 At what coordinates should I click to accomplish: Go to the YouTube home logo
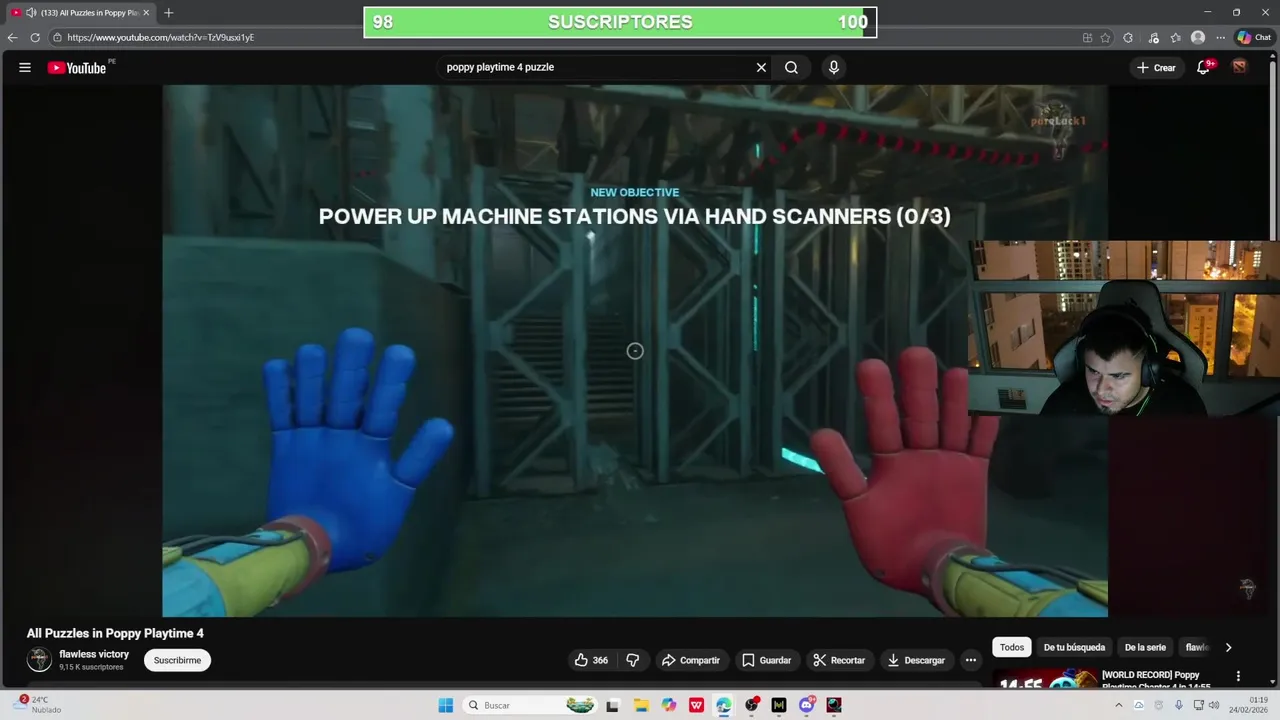(77, 68)
